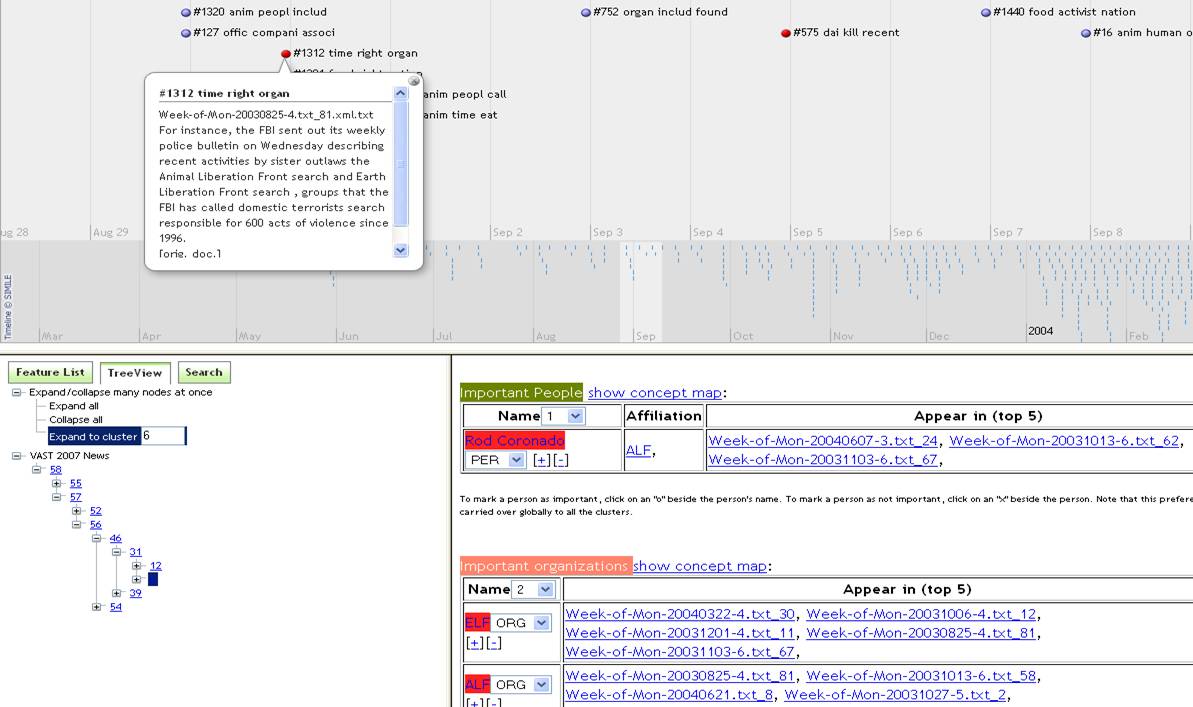Collapse tree node 57

pos(57,497)
